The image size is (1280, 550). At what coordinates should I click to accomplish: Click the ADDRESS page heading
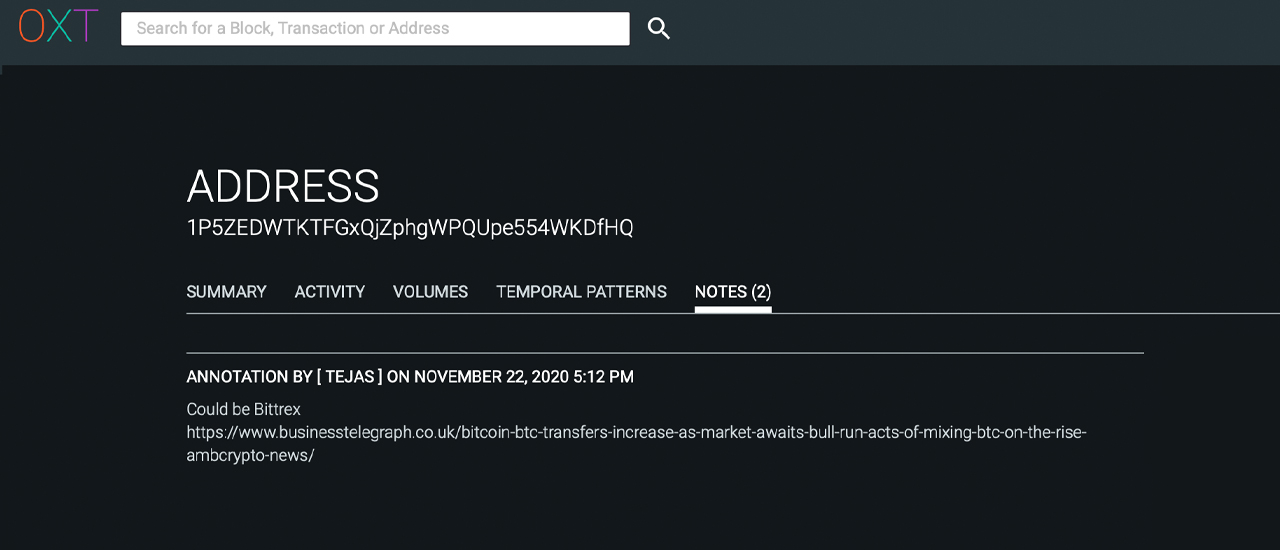pyautogui.click(x=283, y=187)
